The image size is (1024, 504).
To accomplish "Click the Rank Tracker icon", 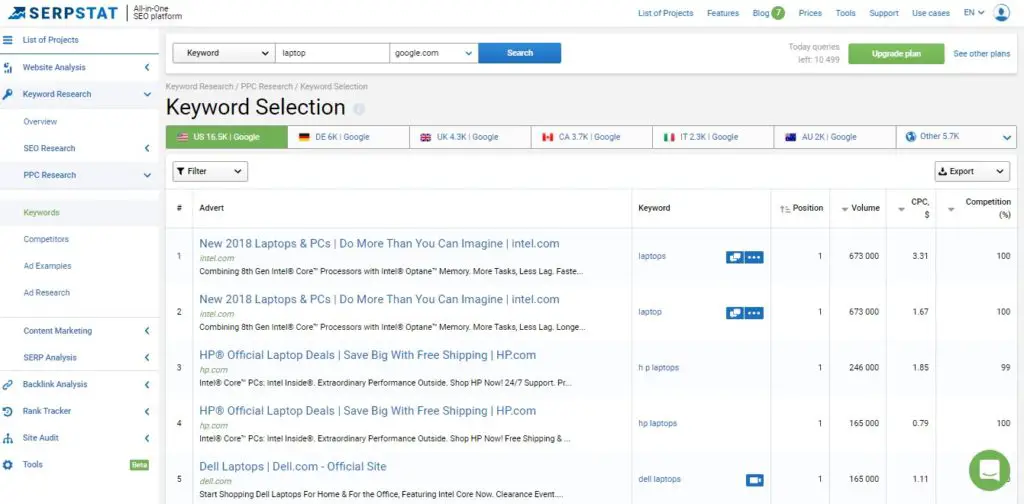I will pyautogui.click(x=8, y=411).
